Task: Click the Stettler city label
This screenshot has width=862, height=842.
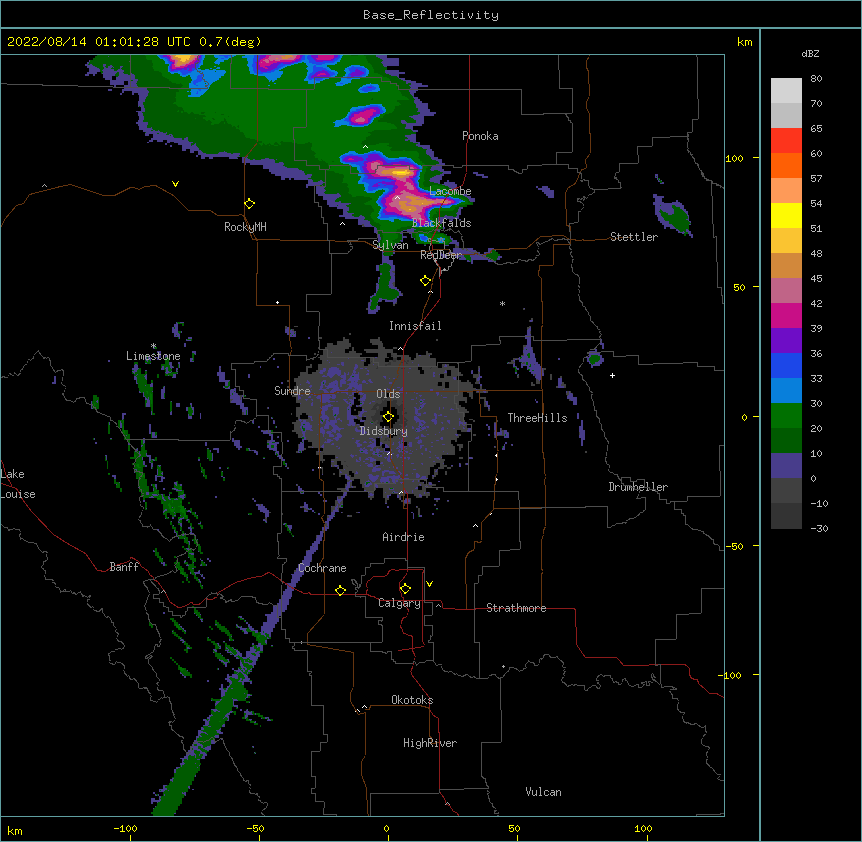Action: pos(634,237)
